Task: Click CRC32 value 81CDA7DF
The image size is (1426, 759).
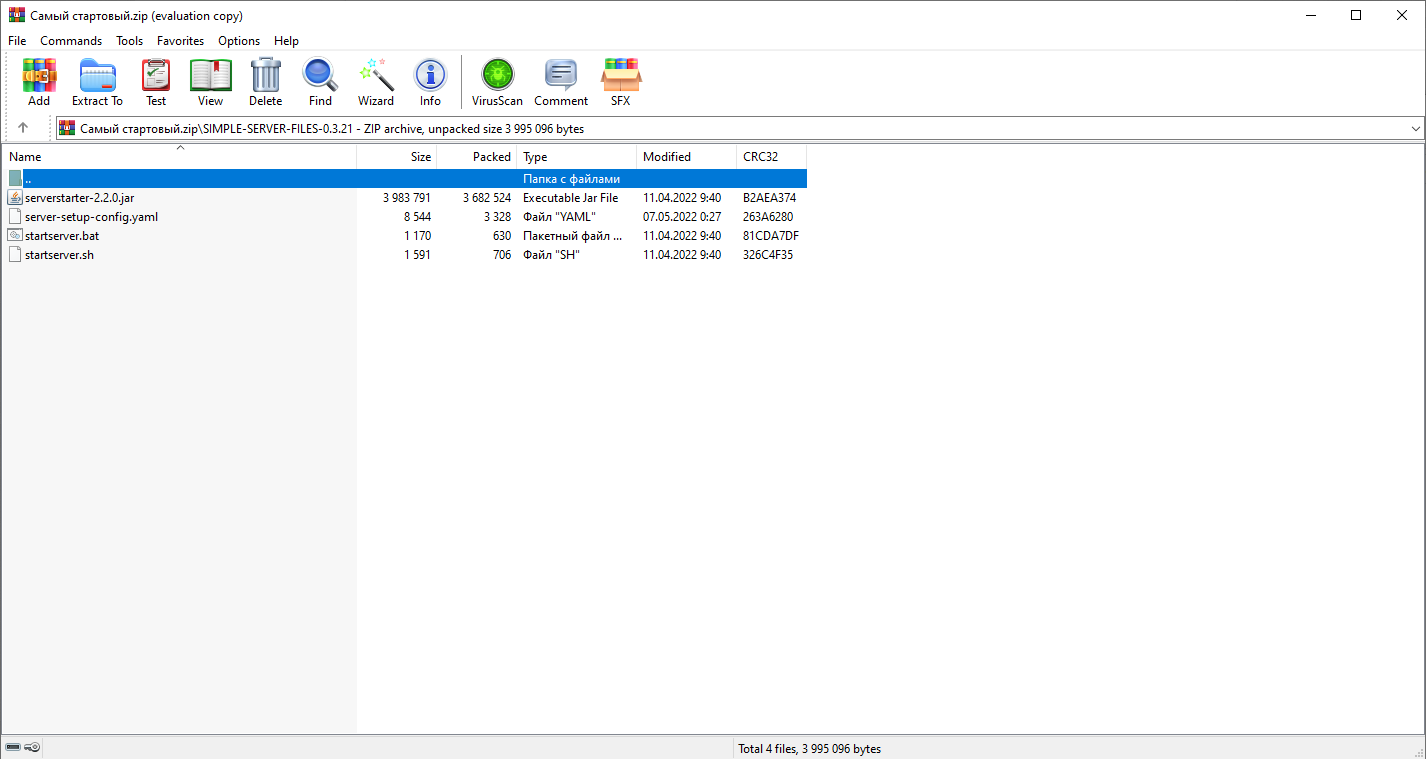Action: tap(771, 236)
